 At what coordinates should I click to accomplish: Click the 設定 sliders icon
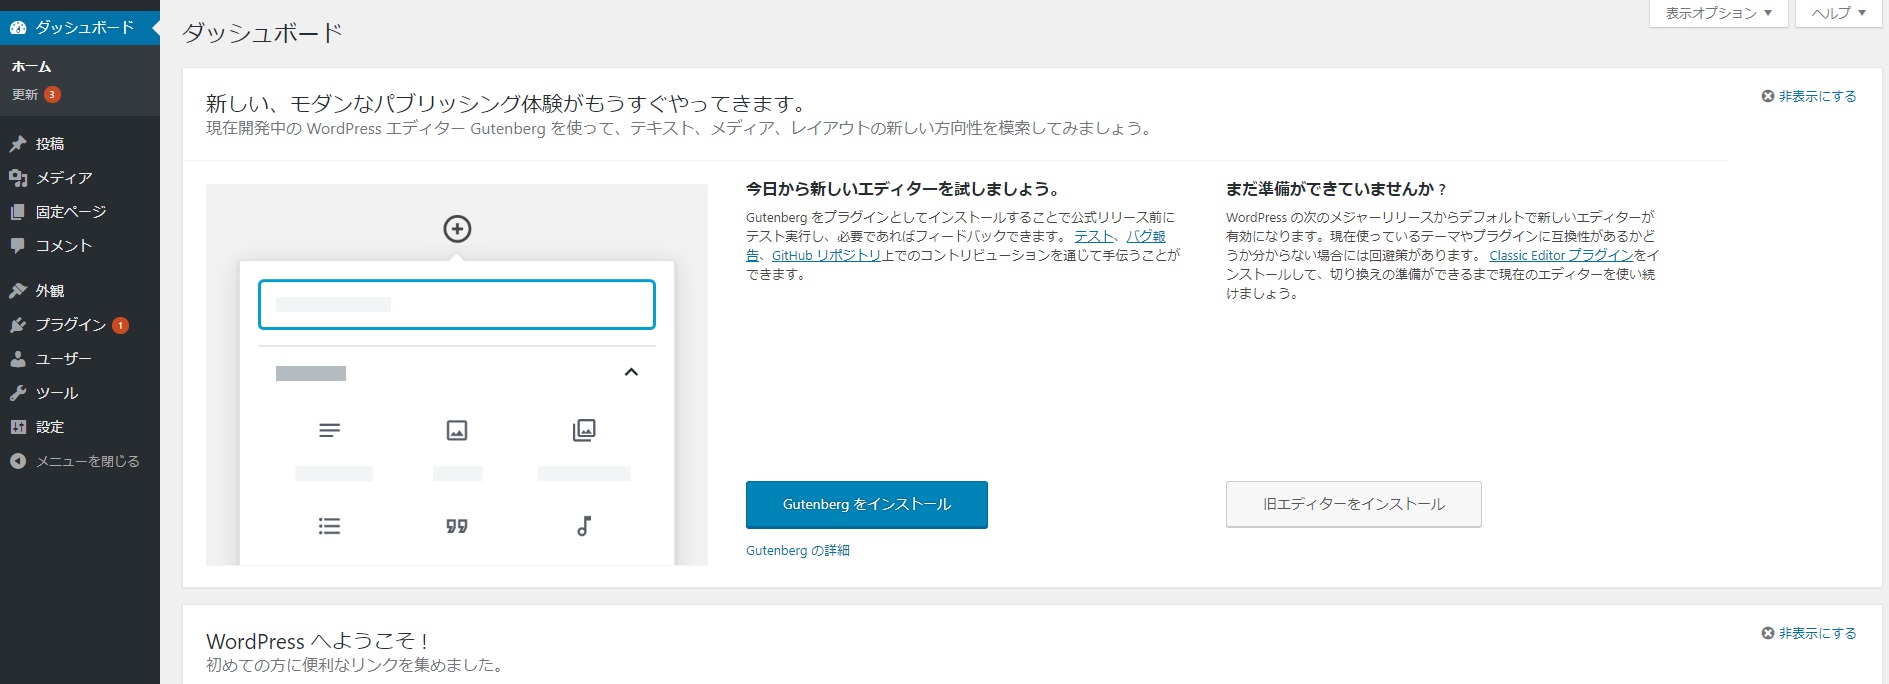(18, 427)
